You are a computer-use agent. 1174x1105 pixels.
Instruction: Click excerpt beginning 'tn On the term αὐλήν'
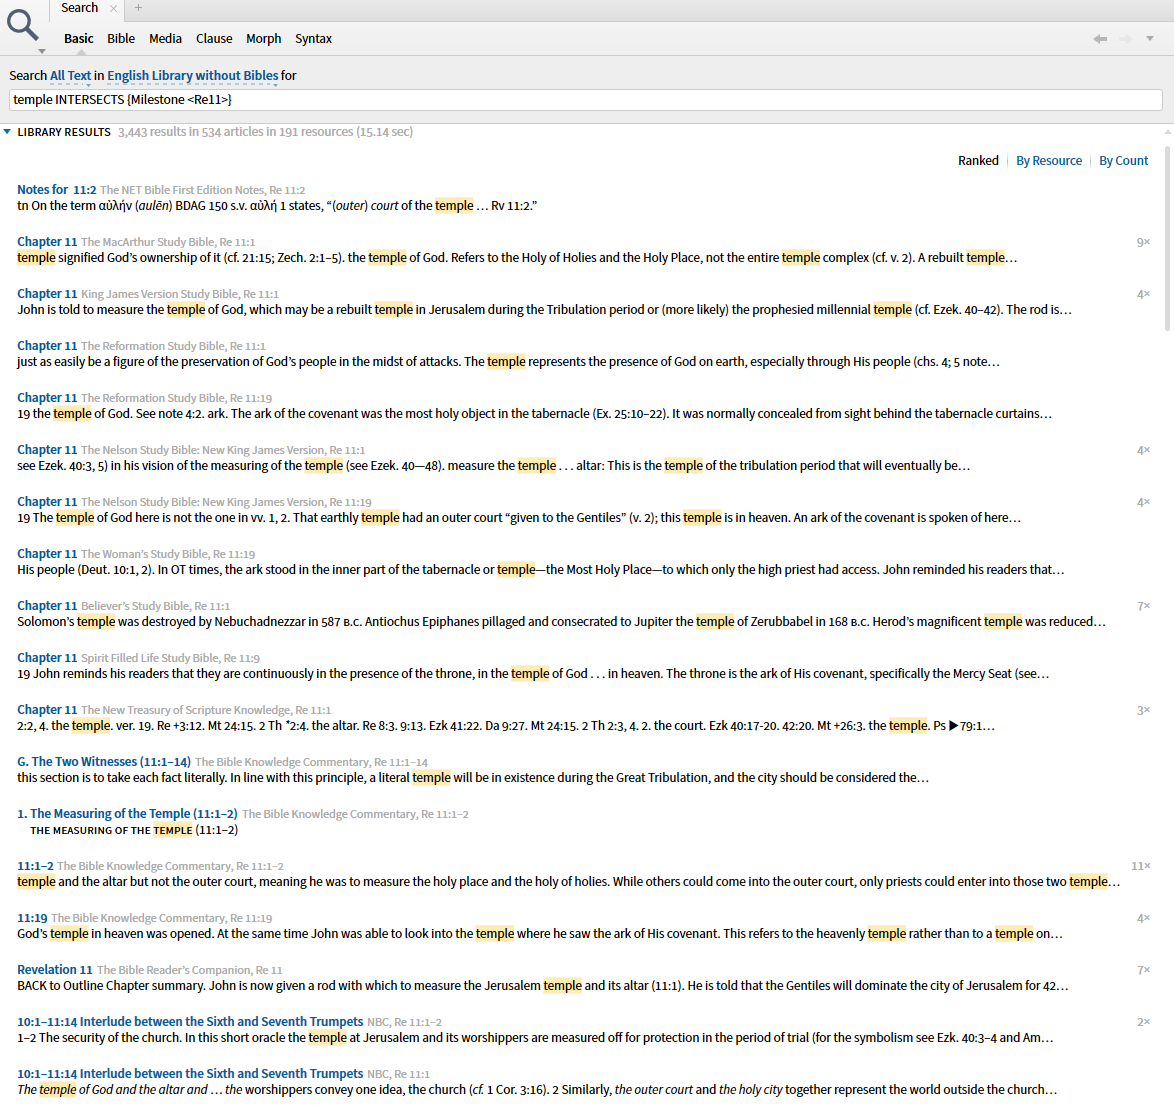point(277,206)
